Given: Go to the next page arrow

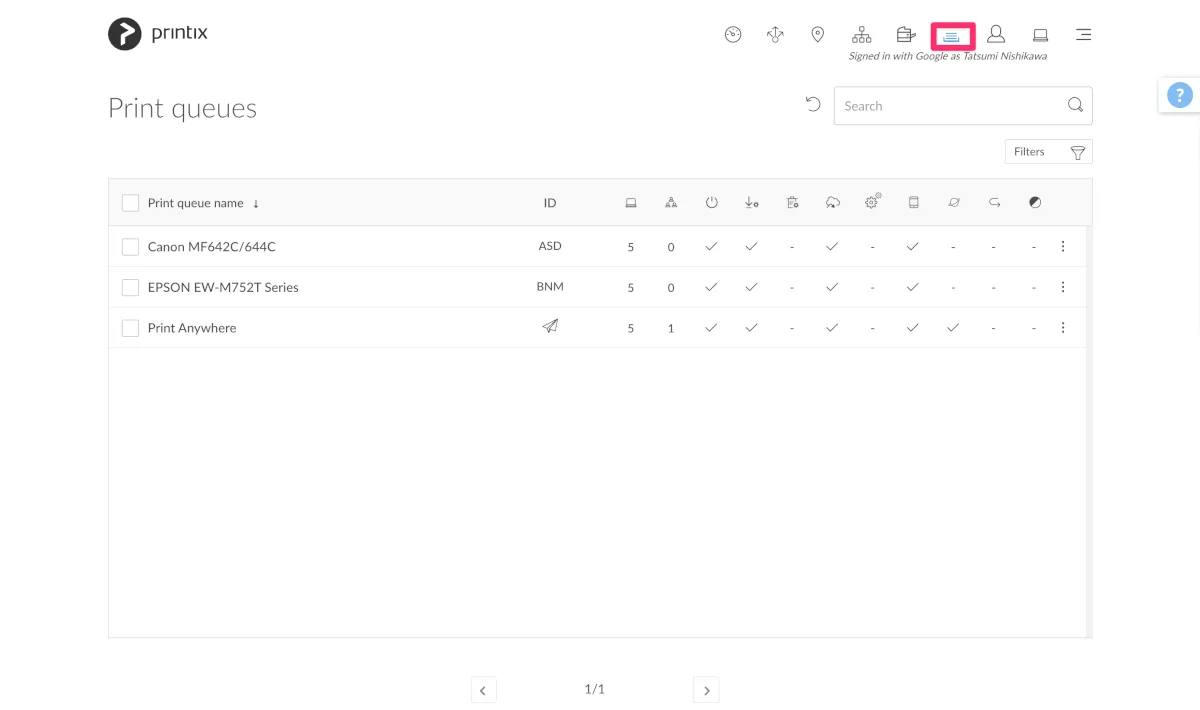Looking at the screenshot, I should click(706, 690).
